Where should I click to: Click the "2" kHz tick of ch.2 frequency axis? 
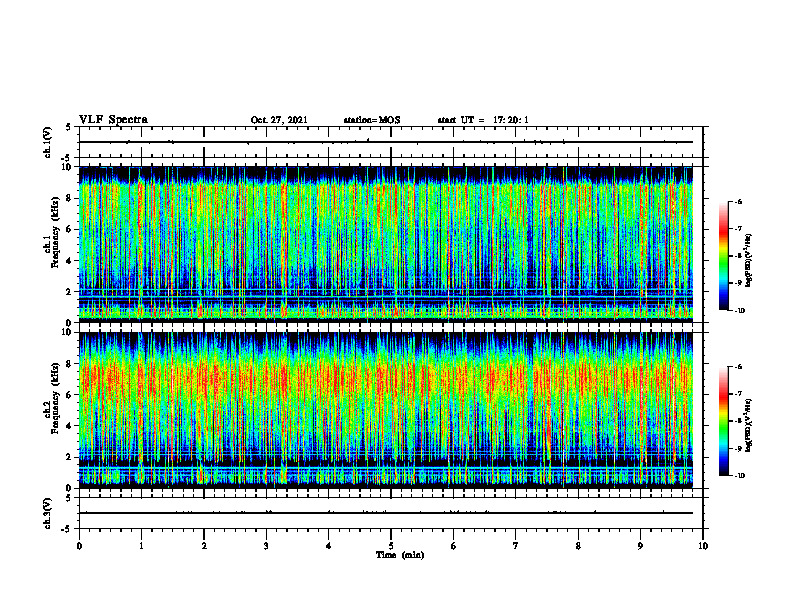click(x=70, y=457)
